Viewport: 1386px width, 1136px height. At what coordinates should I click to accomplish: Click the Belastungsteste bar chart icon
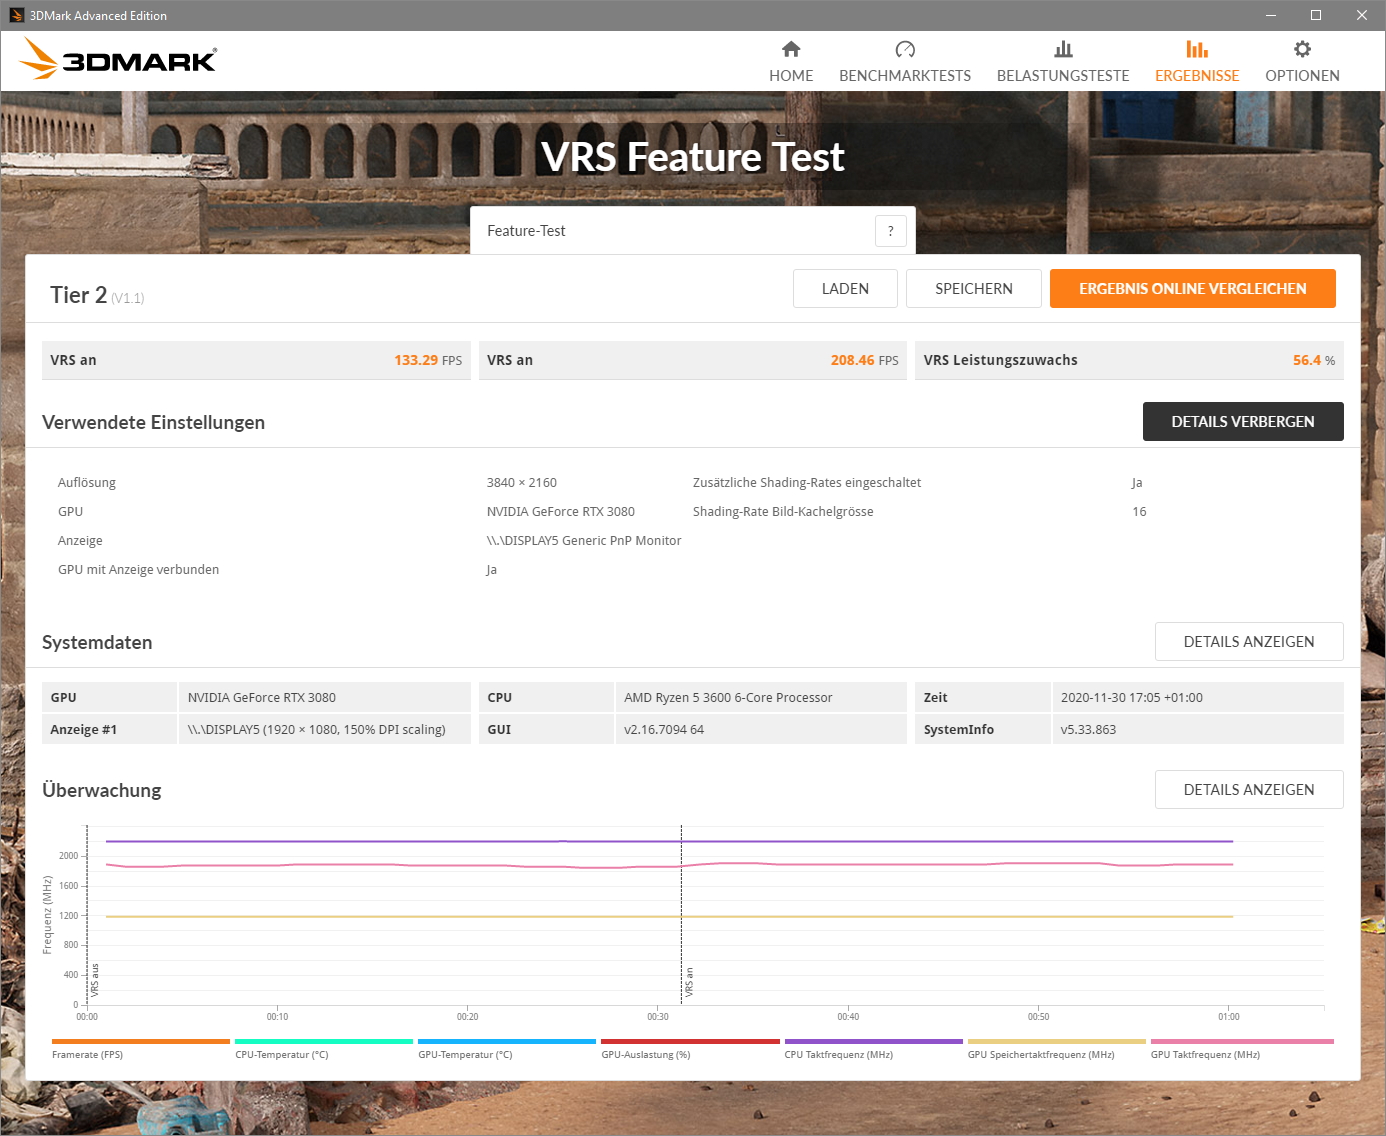coord(1063,49)
